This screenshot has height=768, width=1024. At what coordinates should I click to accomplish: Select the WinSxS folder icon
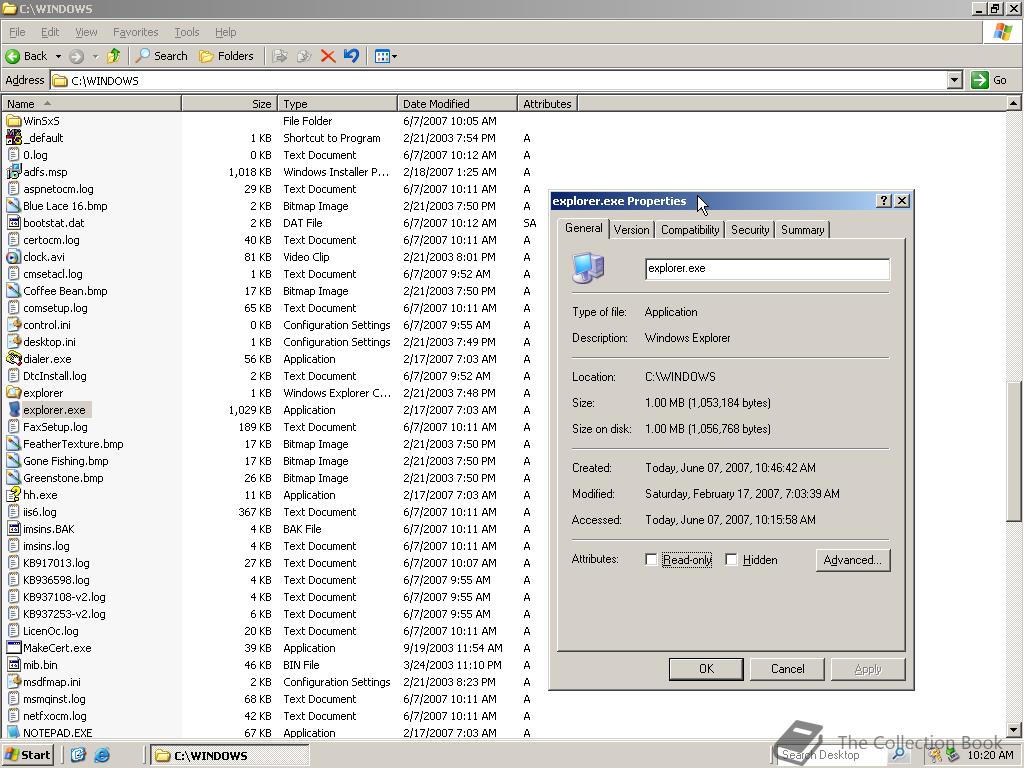[14, 121]
